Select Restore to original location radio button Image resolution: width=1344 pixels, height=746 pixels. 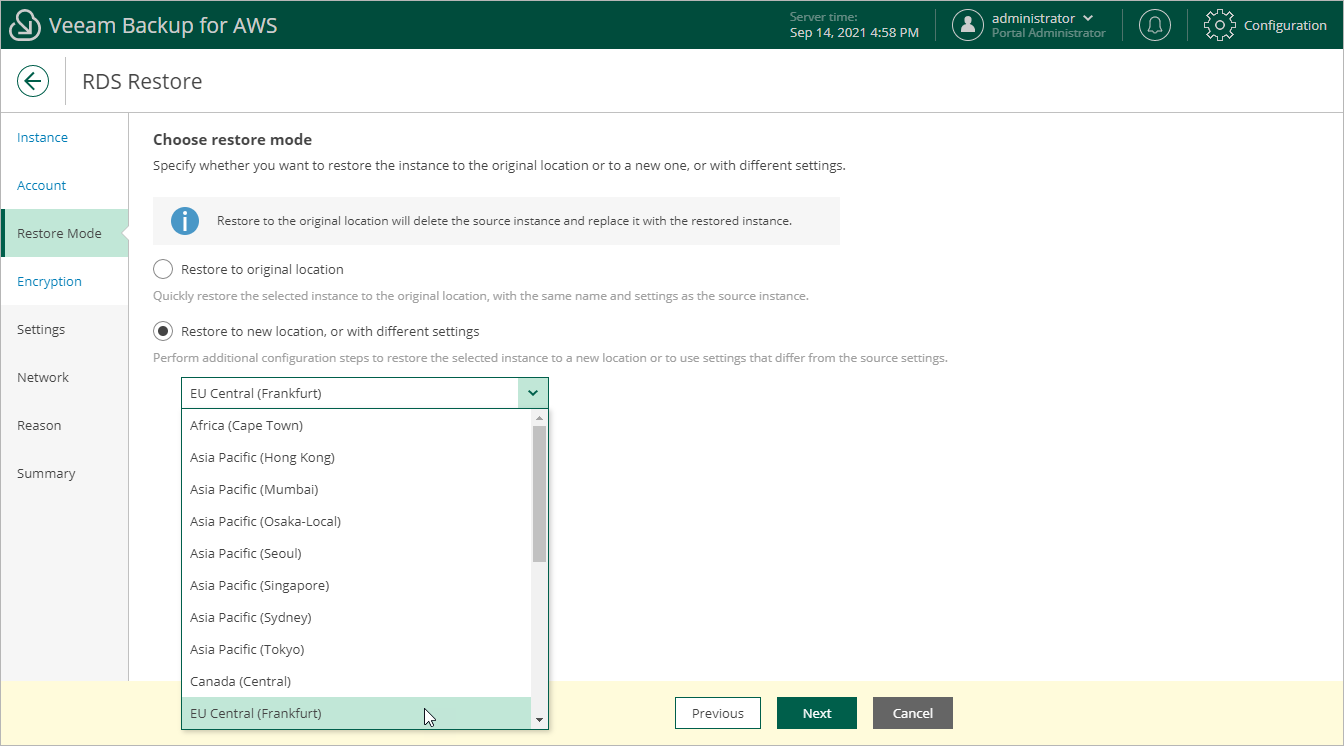pyautogui.click(x=163, y=269)
